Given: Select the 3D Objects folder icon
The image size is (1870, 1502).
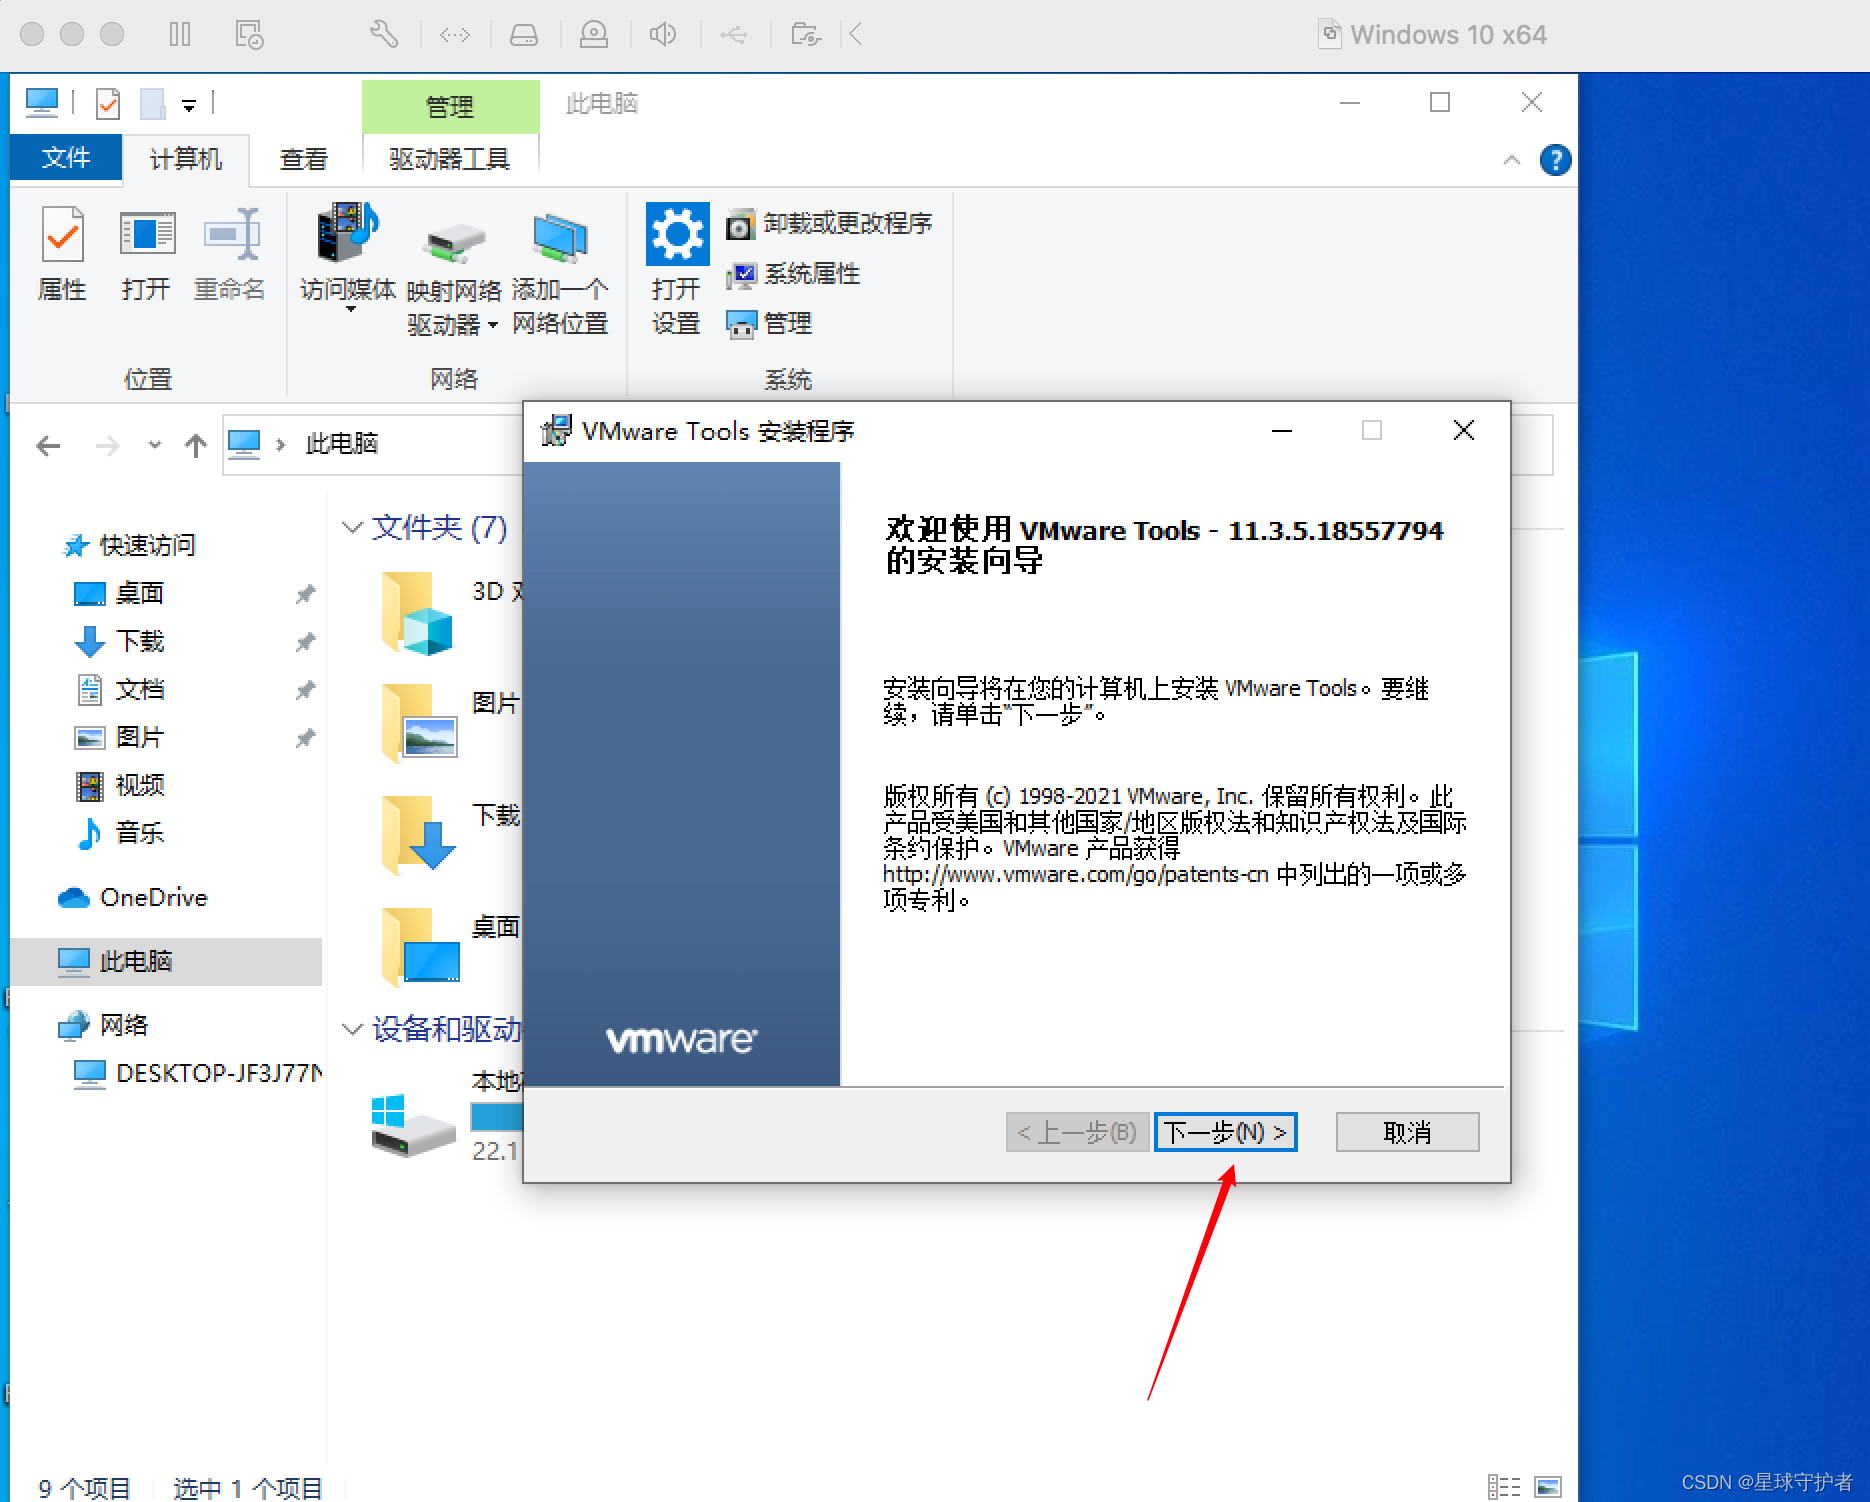Looking at the screenshot, I should point(418,613).
